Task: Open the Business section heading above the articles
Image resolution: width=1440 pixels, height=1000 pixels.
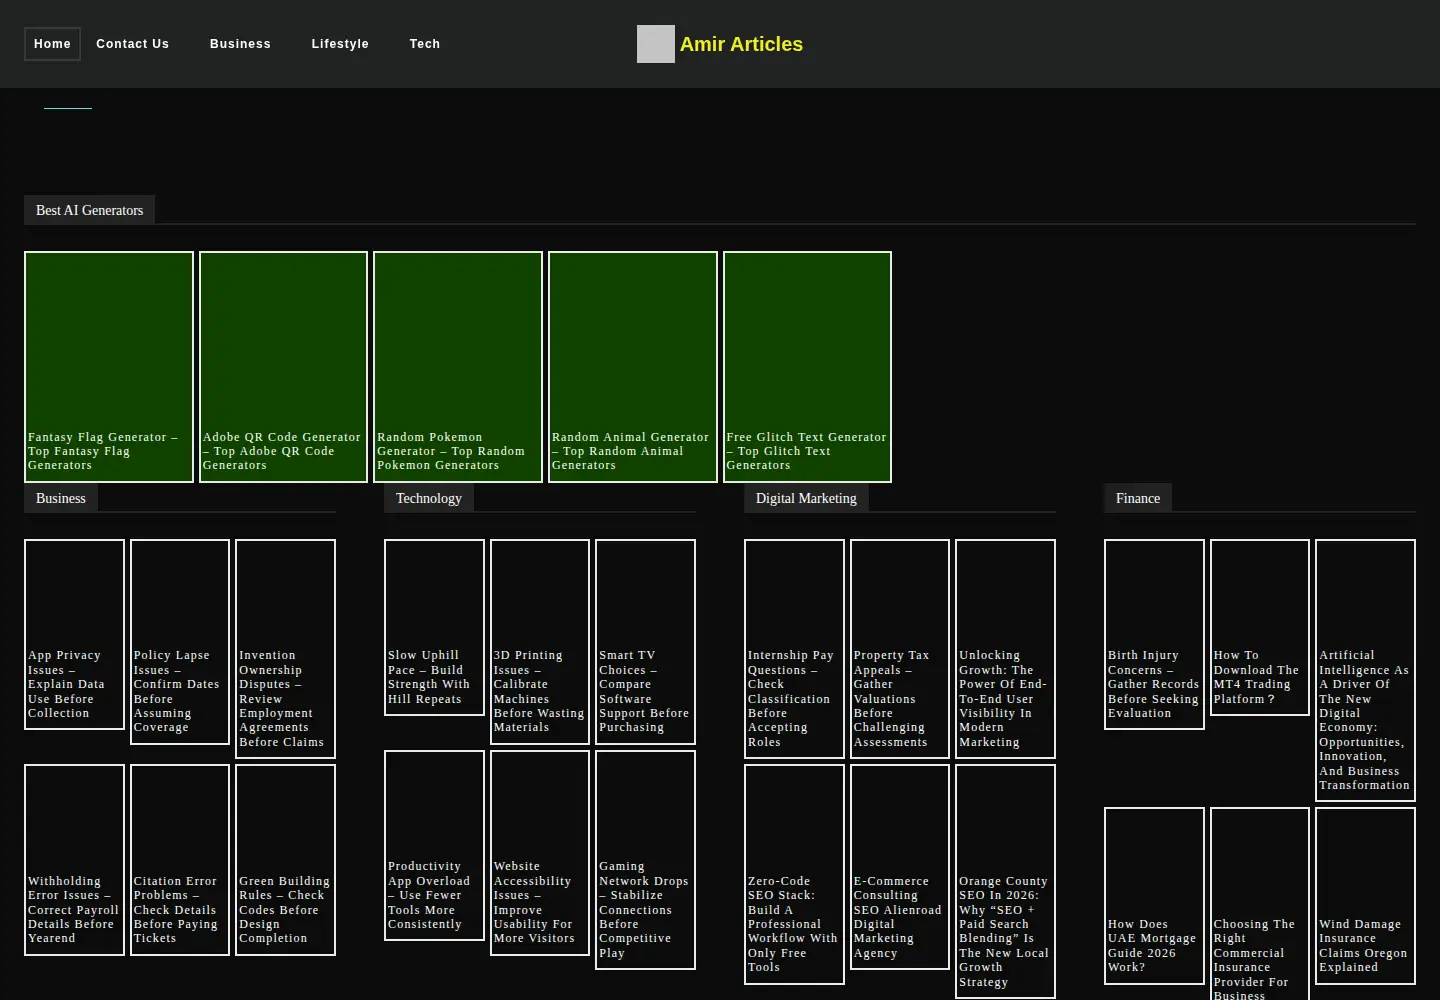Action: (61, 498)
